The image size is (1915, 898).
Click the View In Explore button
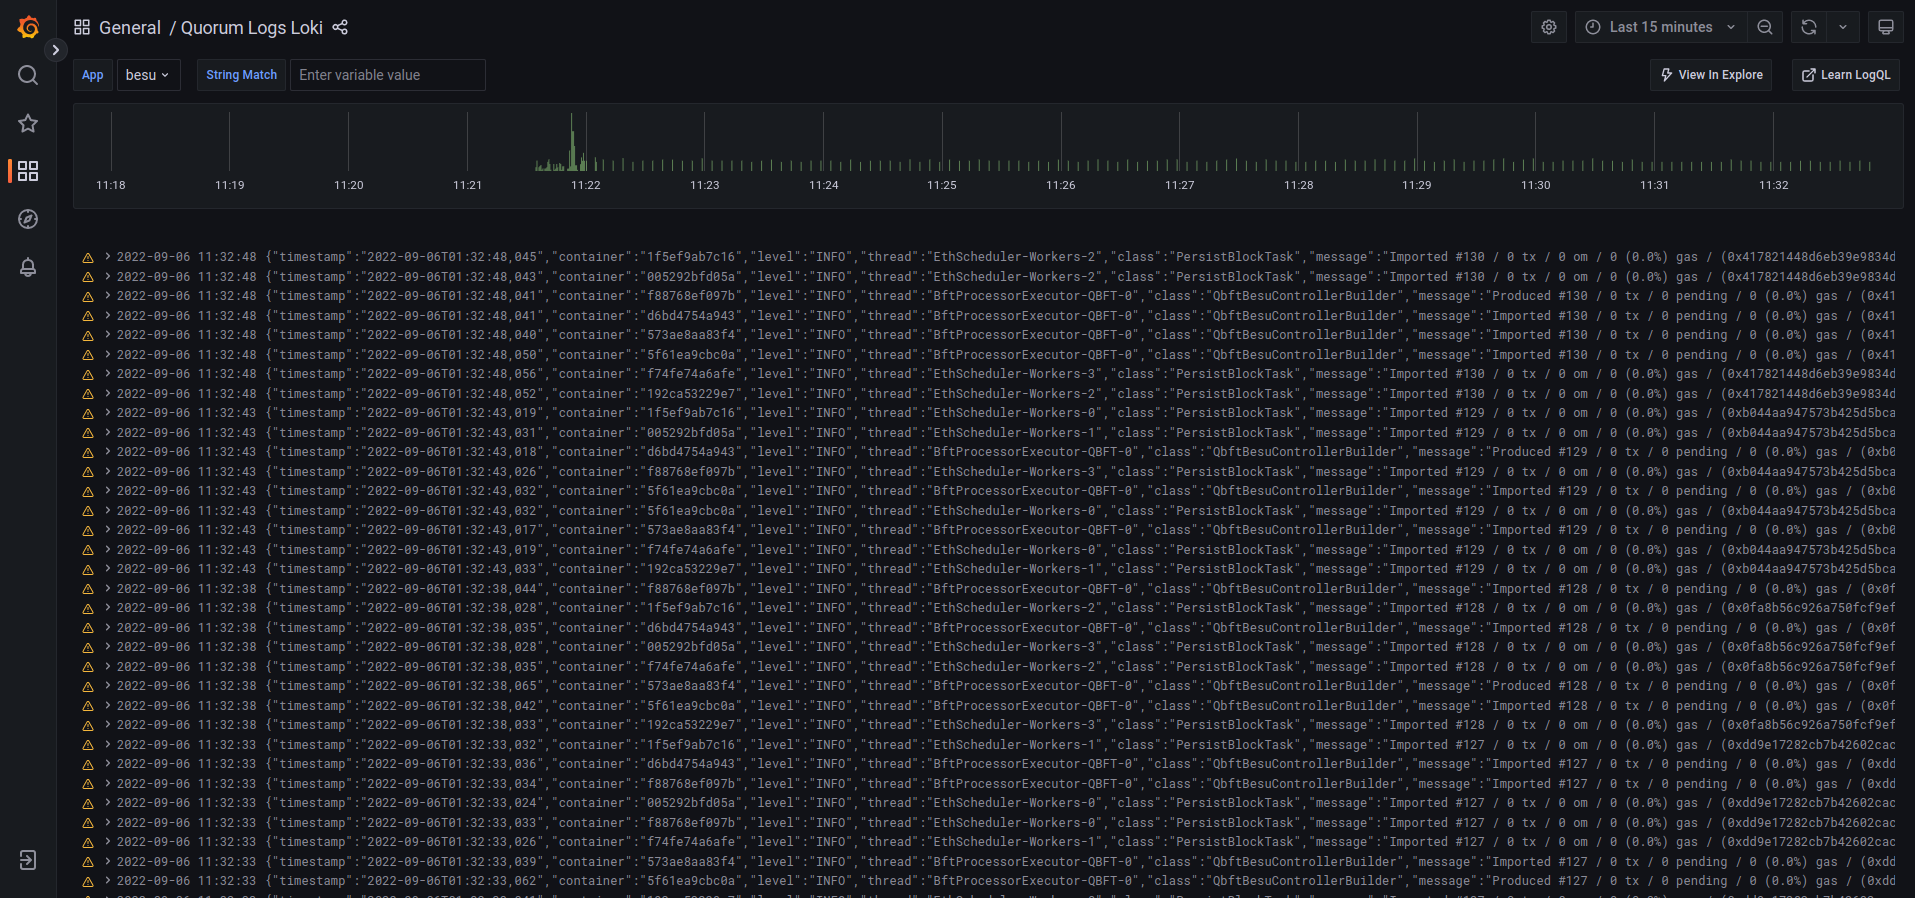coord(1711,75)
